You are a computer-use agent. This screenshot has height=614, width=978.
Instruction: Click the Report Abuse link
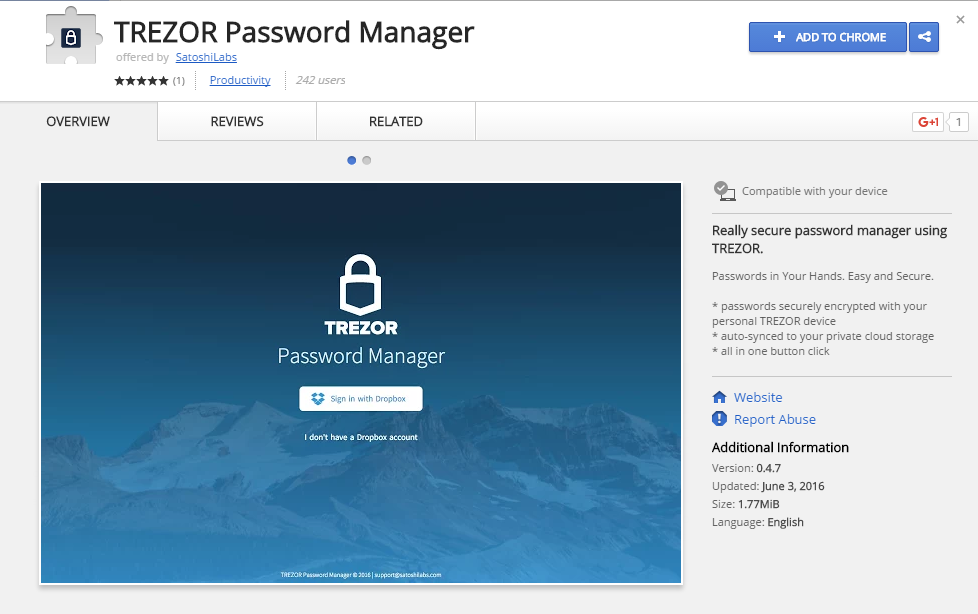774,419
